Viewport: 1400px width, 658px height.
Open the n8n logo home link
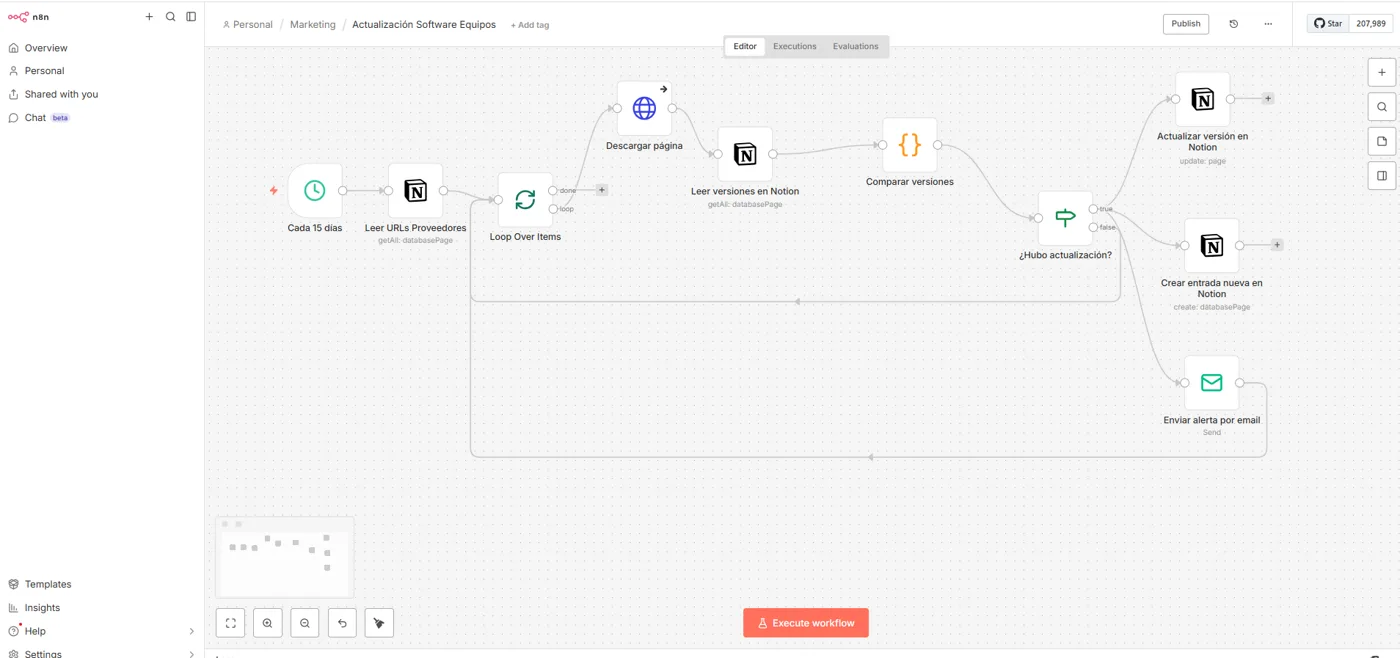tap(29, 17)
